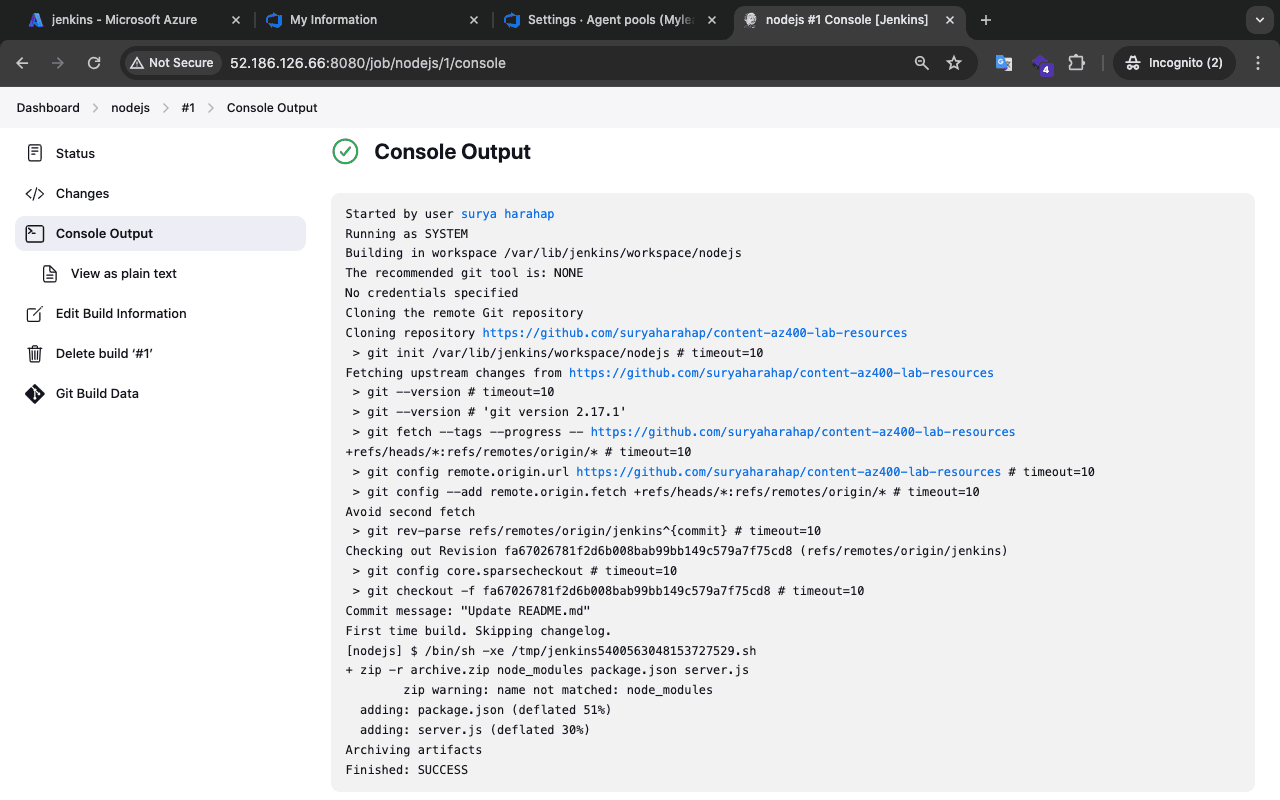The height and width of the screenshot is (800, 1280).
Task: Open the link after Fetching upstream changes from
Action: pyautogui.click(x=781, y=372)
